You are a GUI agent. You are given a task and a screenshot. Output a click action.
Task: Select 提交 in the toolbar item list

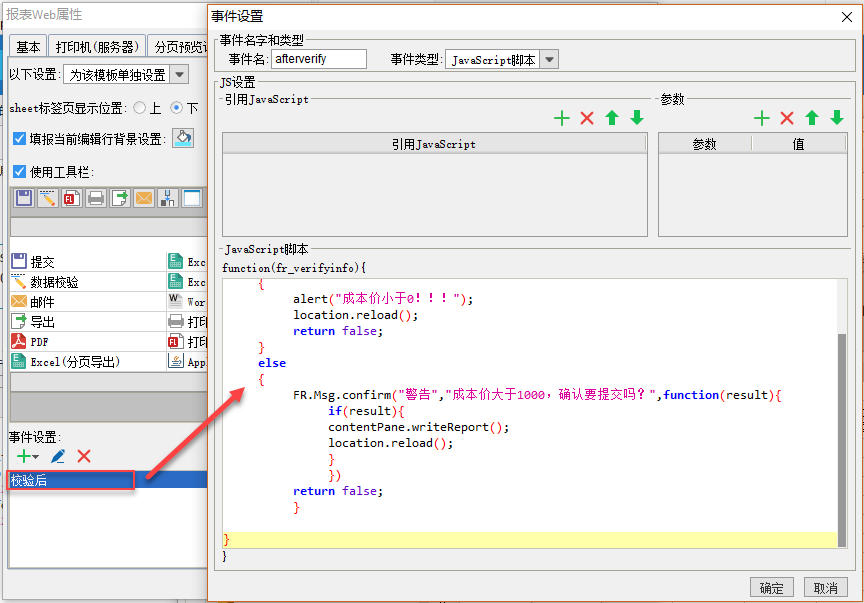88,261
